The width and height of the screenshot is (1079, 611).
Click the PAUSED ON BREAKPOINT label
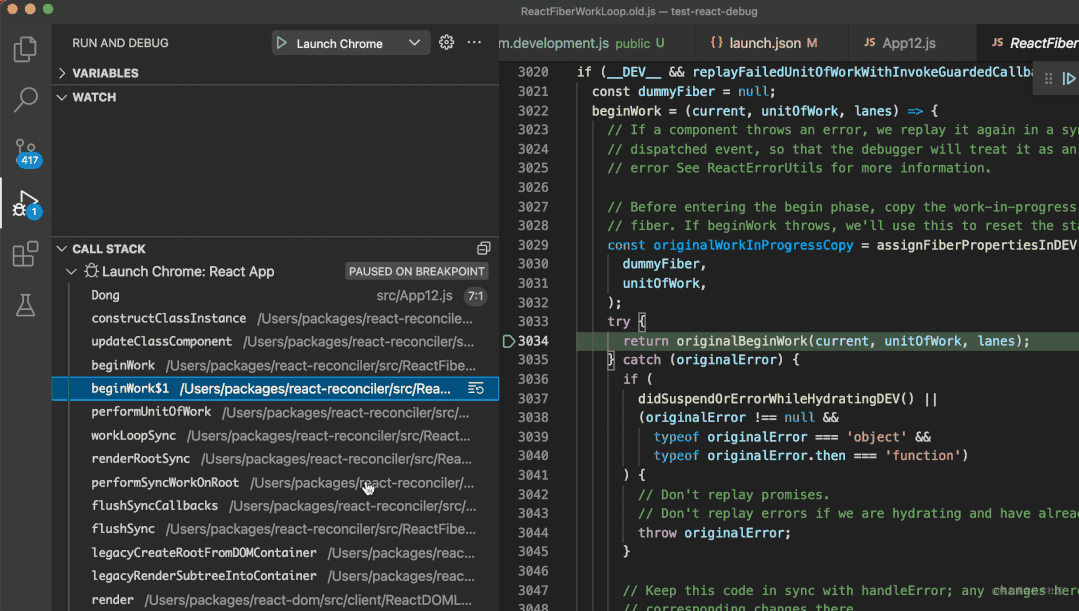(416, 271)
